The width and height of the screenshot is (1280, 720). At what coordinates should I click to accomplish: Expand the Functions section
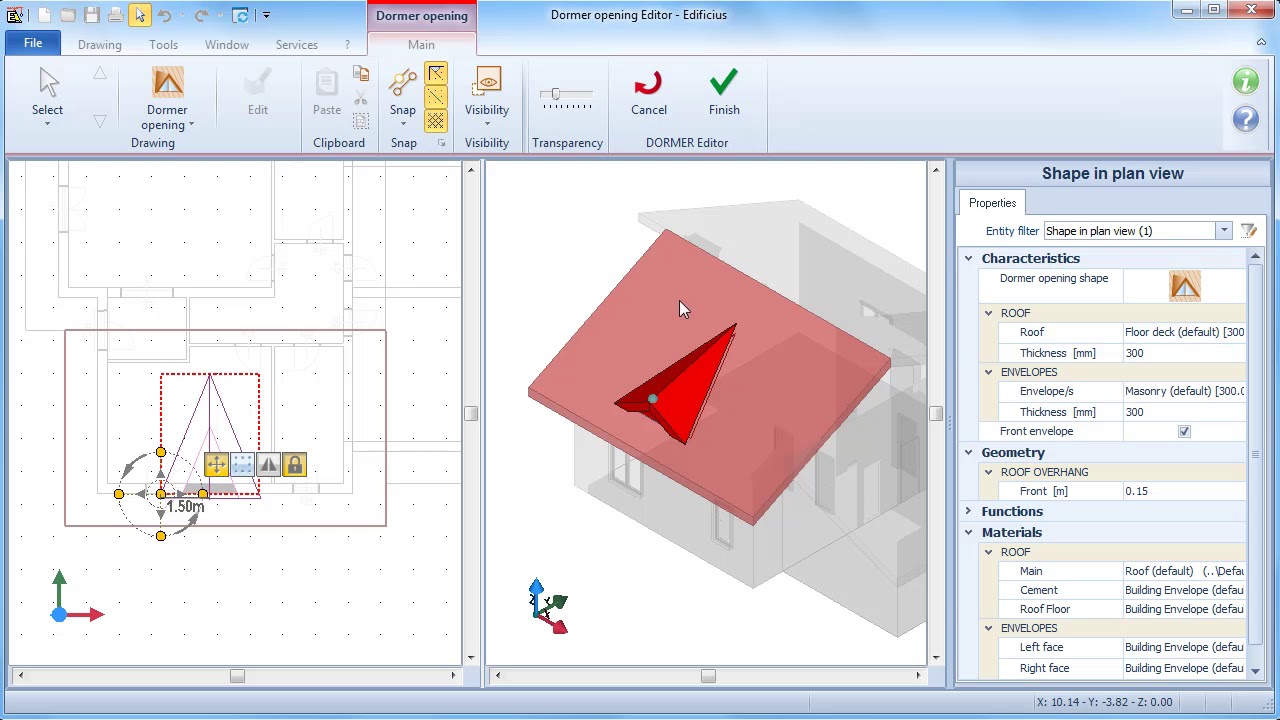point(968,512)
